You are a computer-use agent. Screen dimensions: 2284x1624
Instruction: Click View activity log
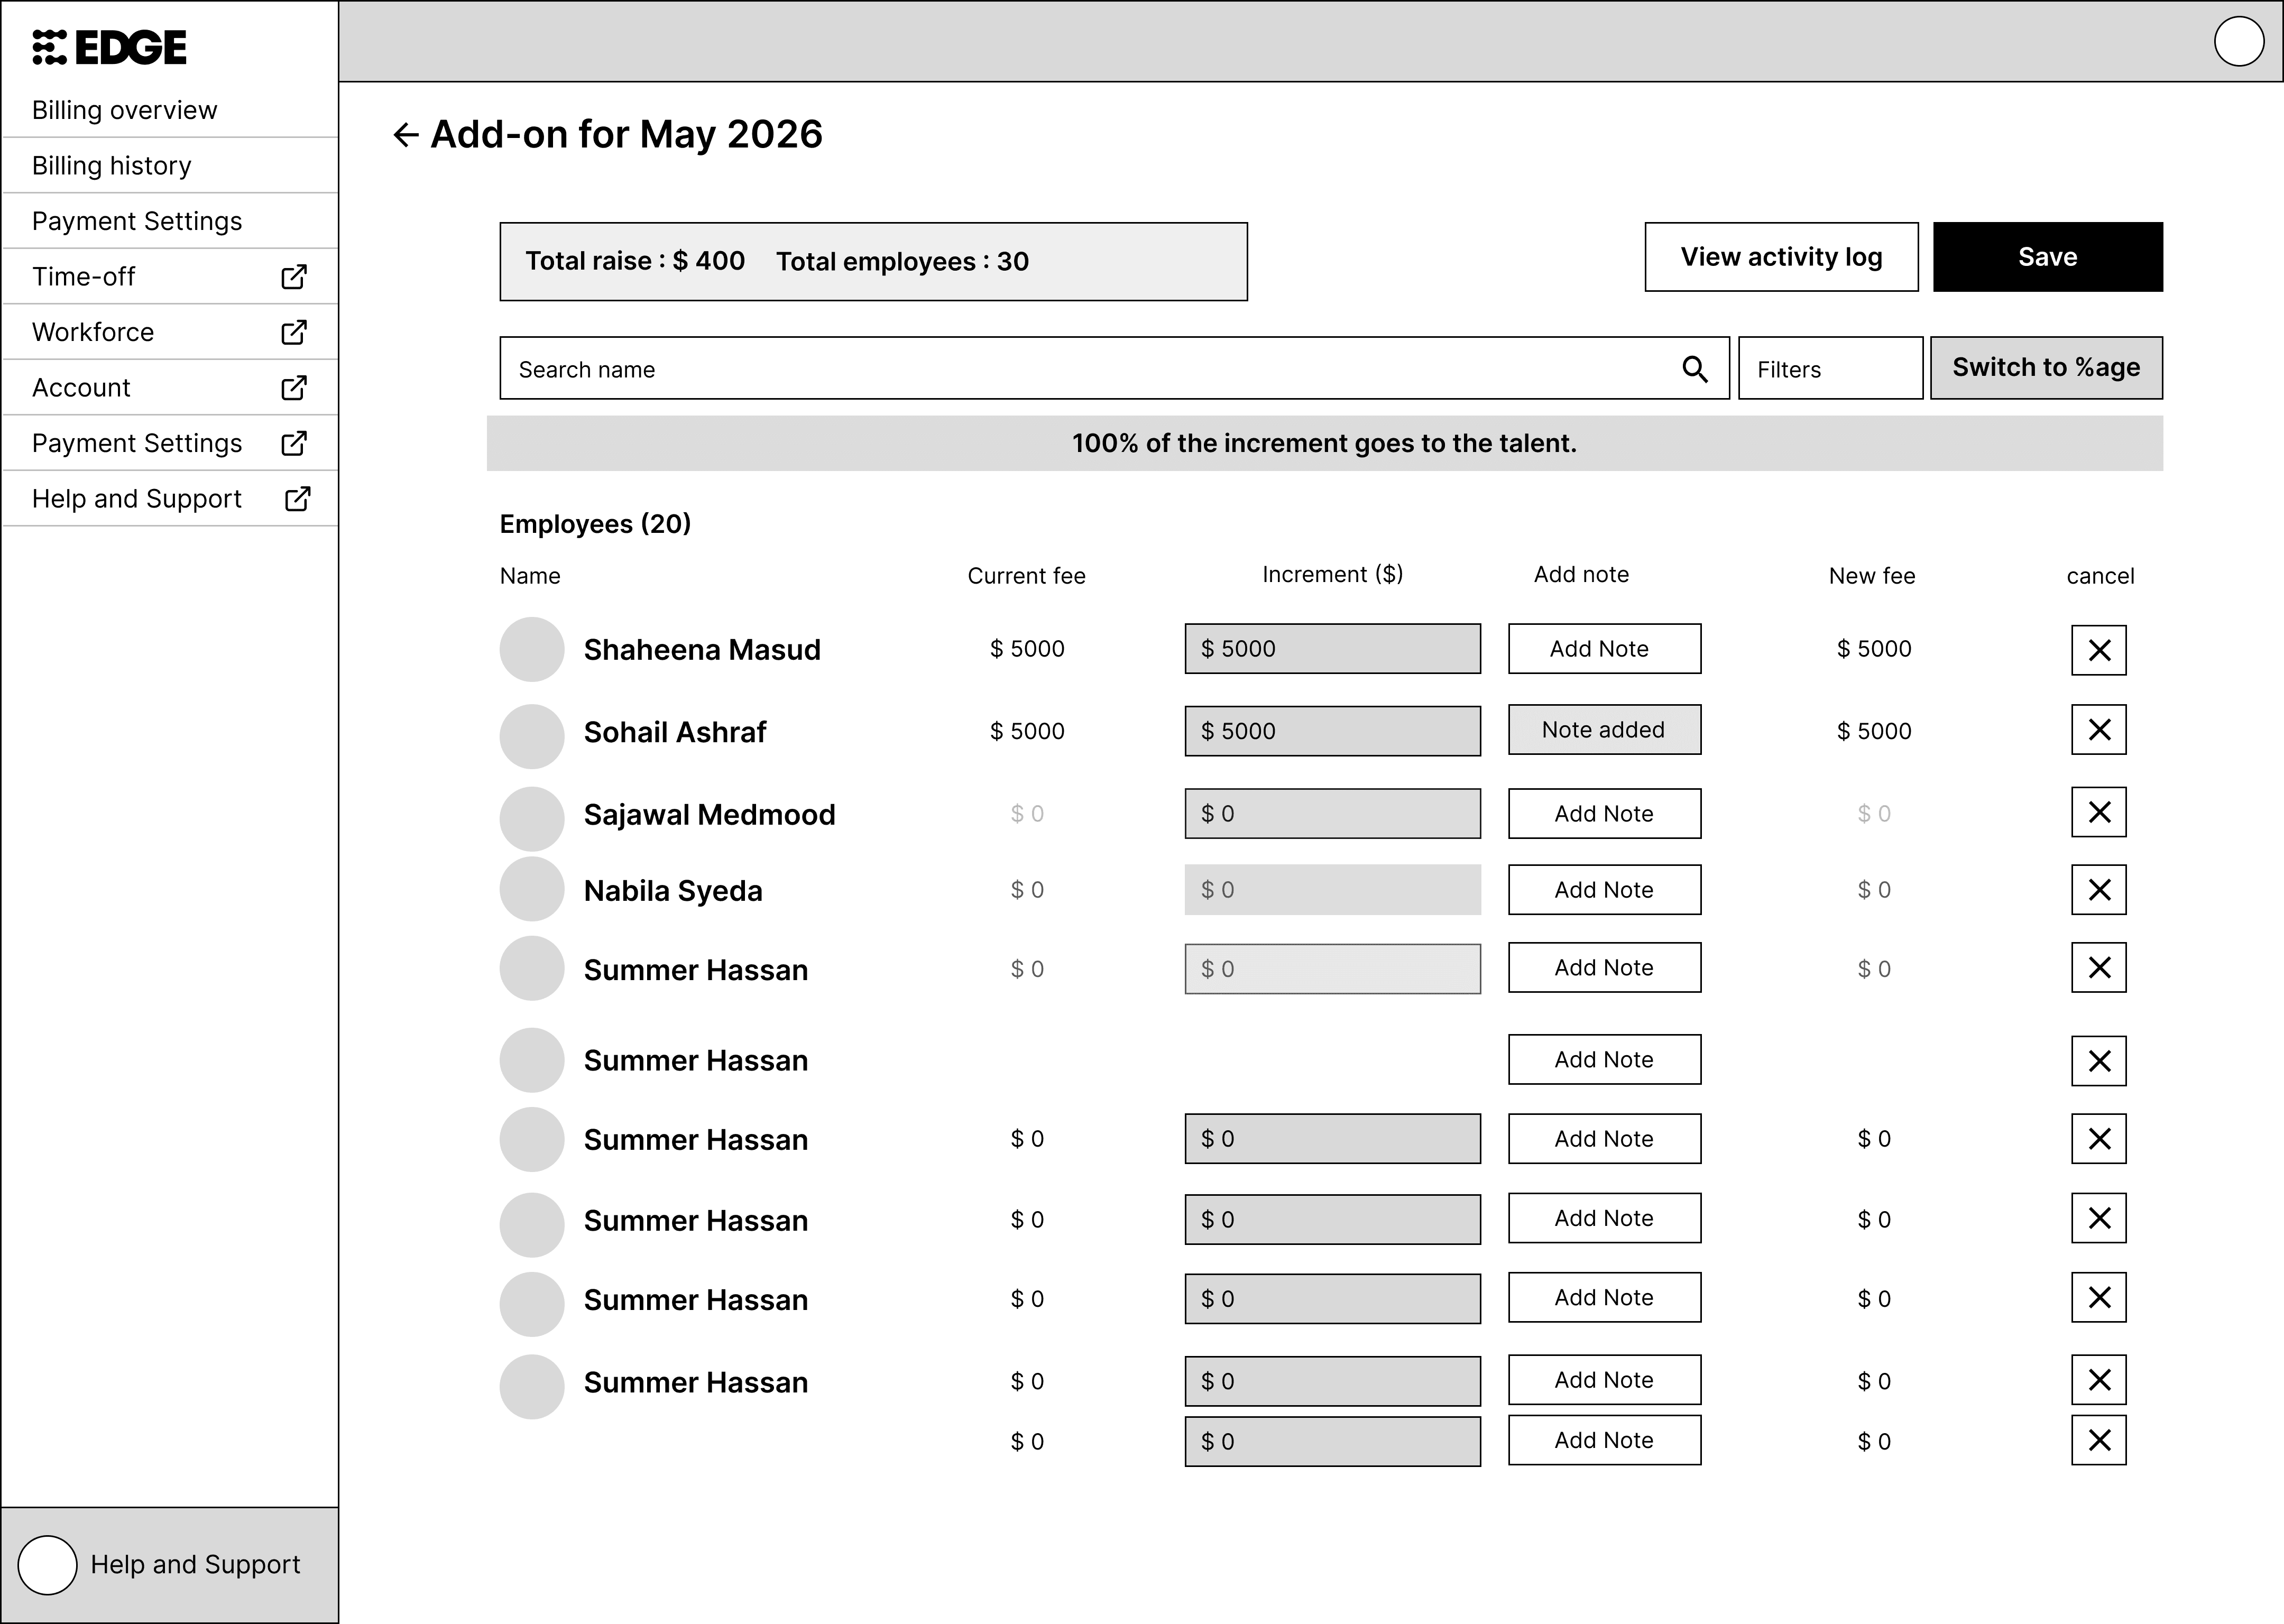(1780, 257)
